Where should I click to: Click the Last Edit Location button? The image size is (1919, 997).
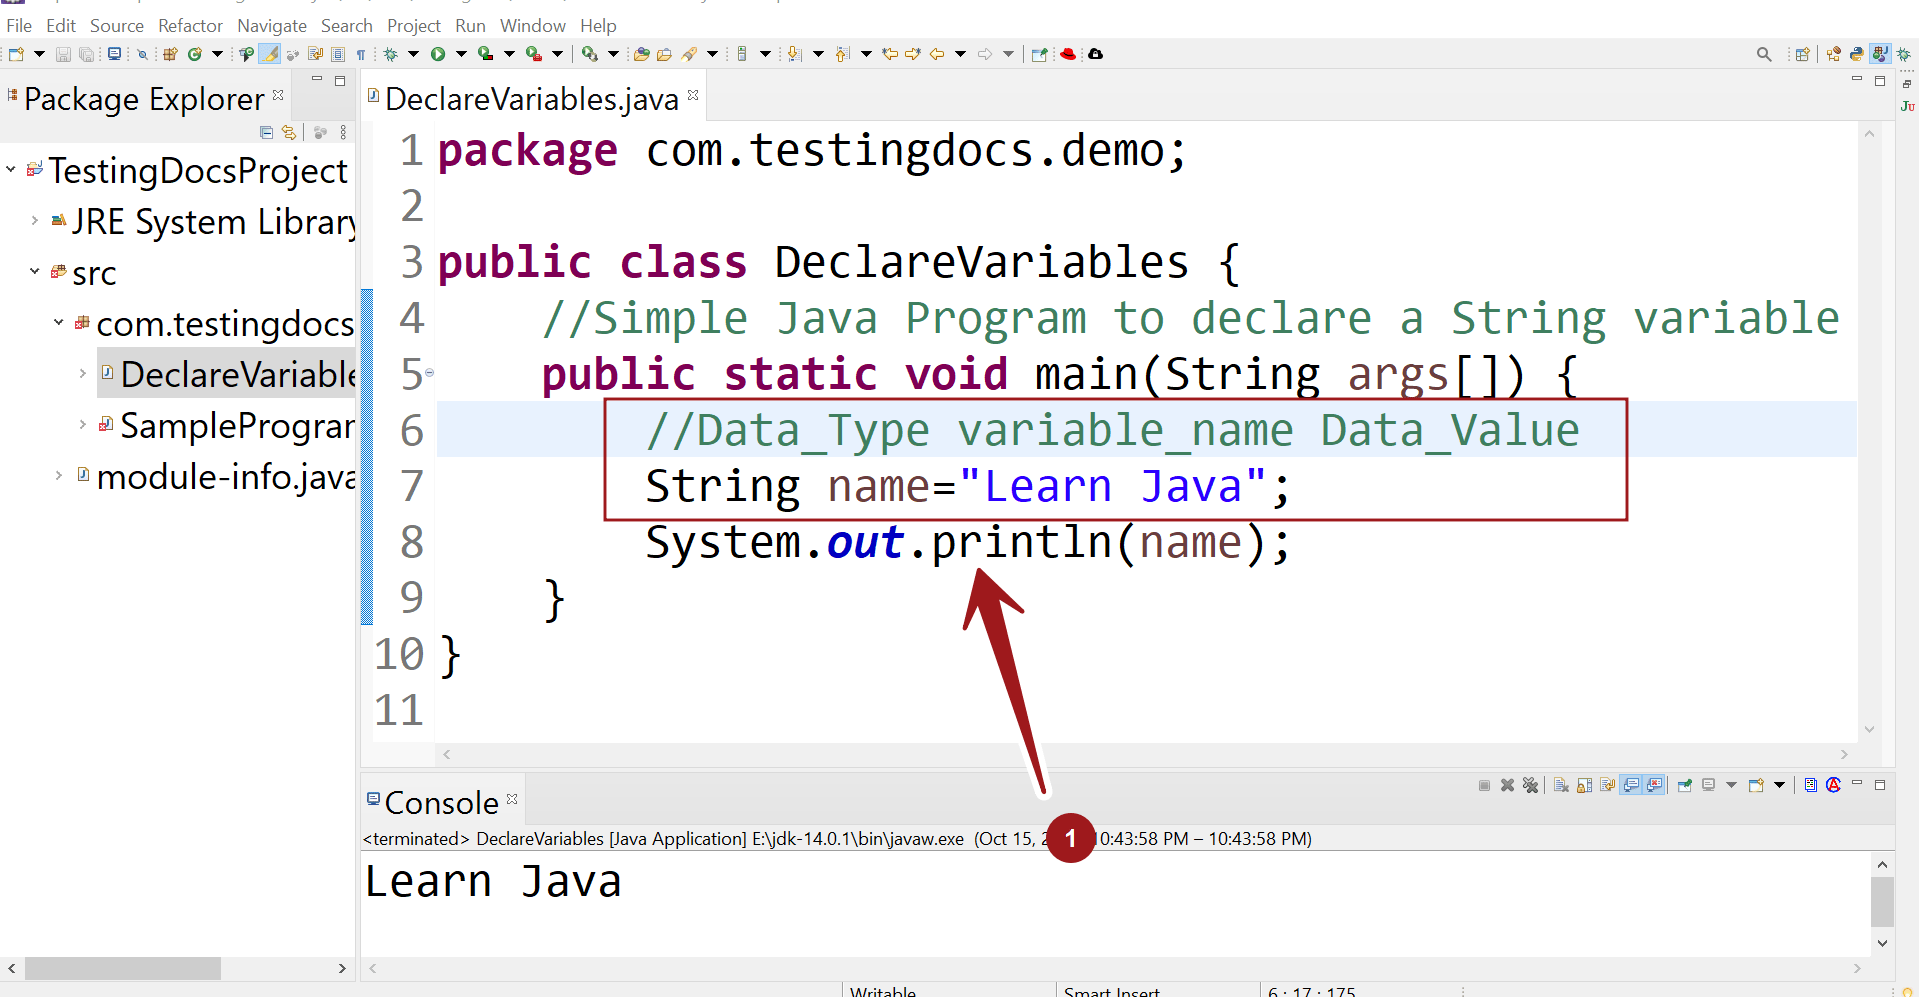pos(890,54)
